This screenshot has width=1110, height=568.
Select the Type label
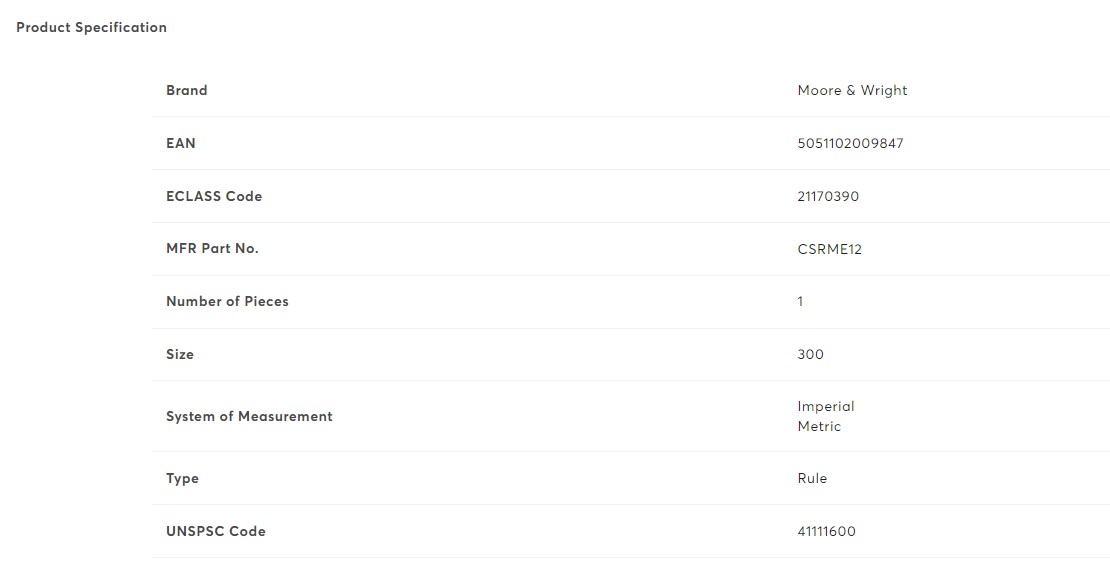tap(183, 479)
